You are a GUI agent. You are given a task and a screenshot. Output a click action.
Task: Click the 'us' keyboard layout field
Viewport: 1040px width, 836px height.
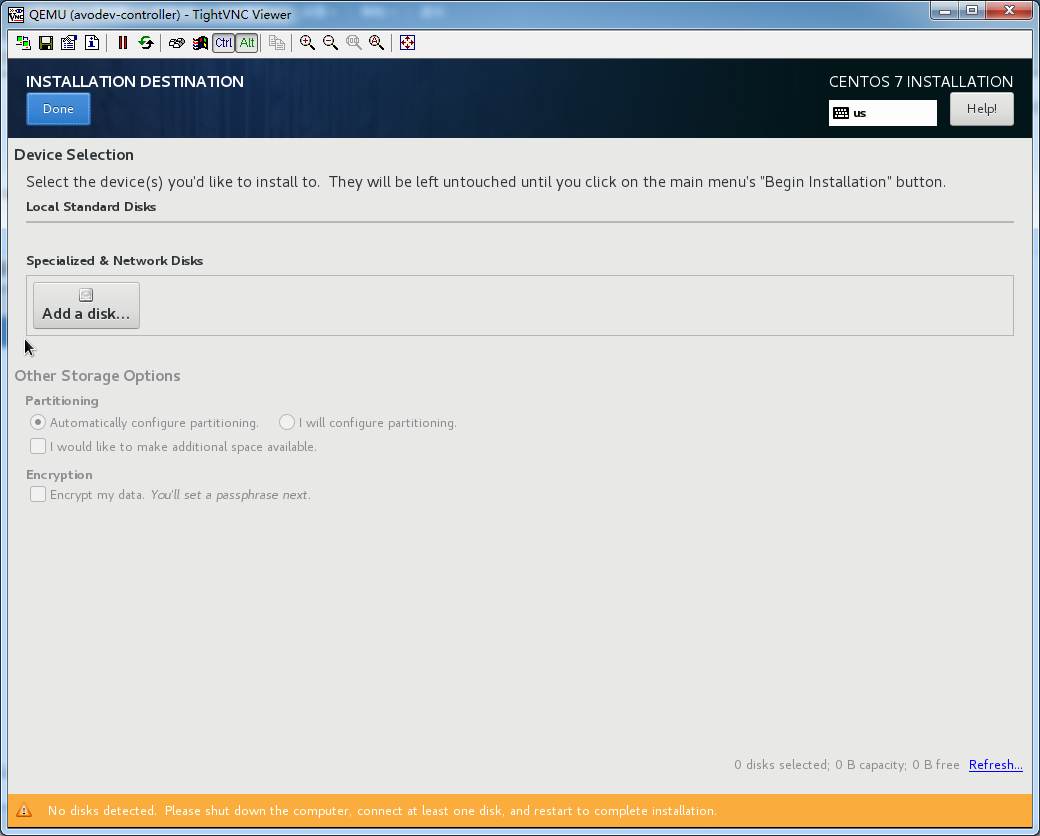pyautogui.click(x=883, y=113)
